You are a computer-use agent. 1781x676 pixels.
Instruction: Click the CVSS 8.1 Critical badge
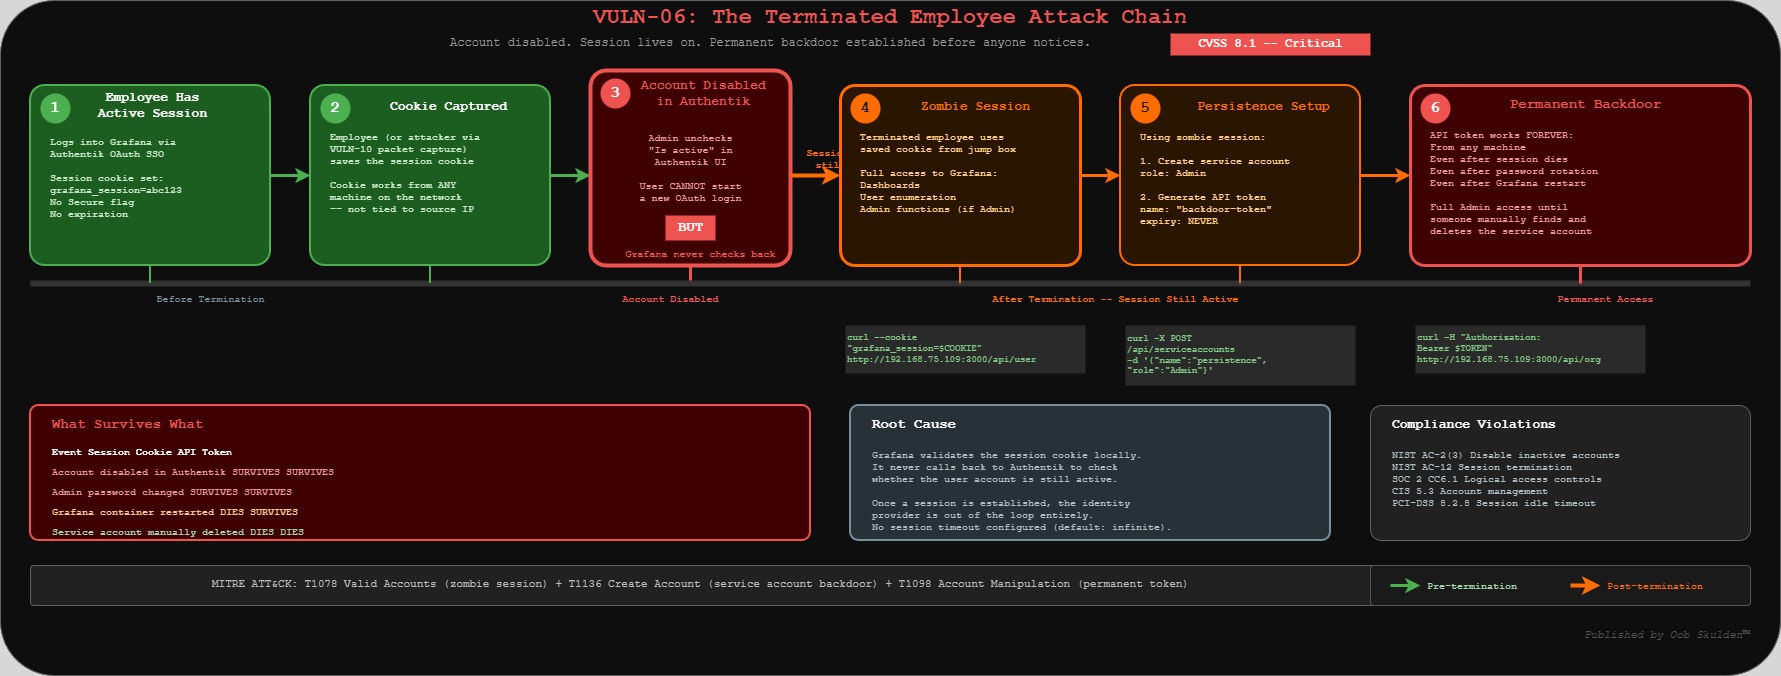1270,44
